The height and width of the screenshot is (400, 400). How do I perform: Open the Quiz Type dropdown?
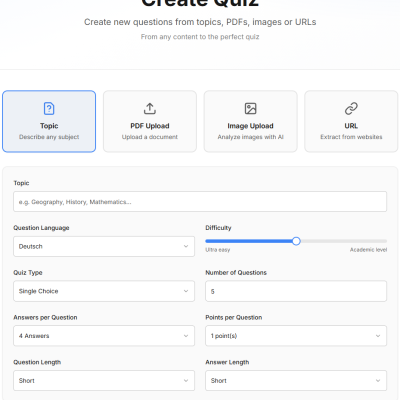click(x=104, y=291)
